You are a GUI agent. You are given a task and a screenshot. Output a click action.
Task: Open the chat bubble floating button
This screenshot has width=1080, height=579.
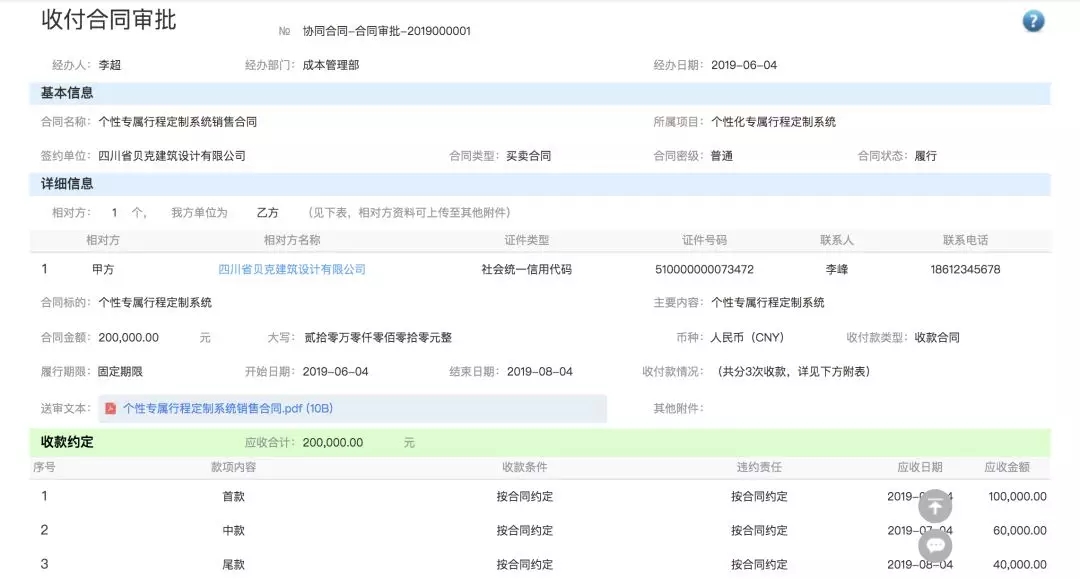tap(935, 545)
